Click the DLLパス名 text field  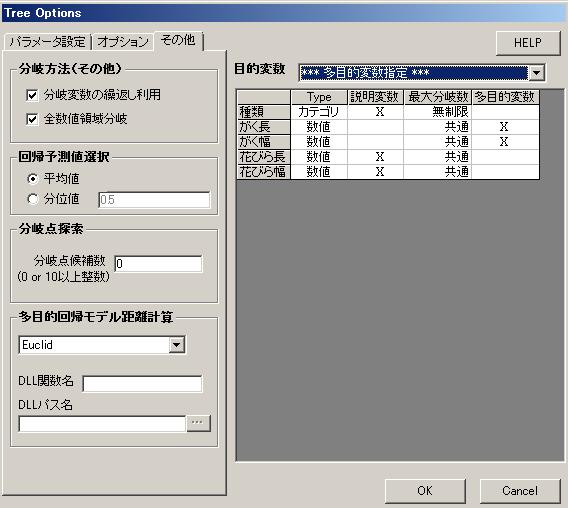point(102,424)
